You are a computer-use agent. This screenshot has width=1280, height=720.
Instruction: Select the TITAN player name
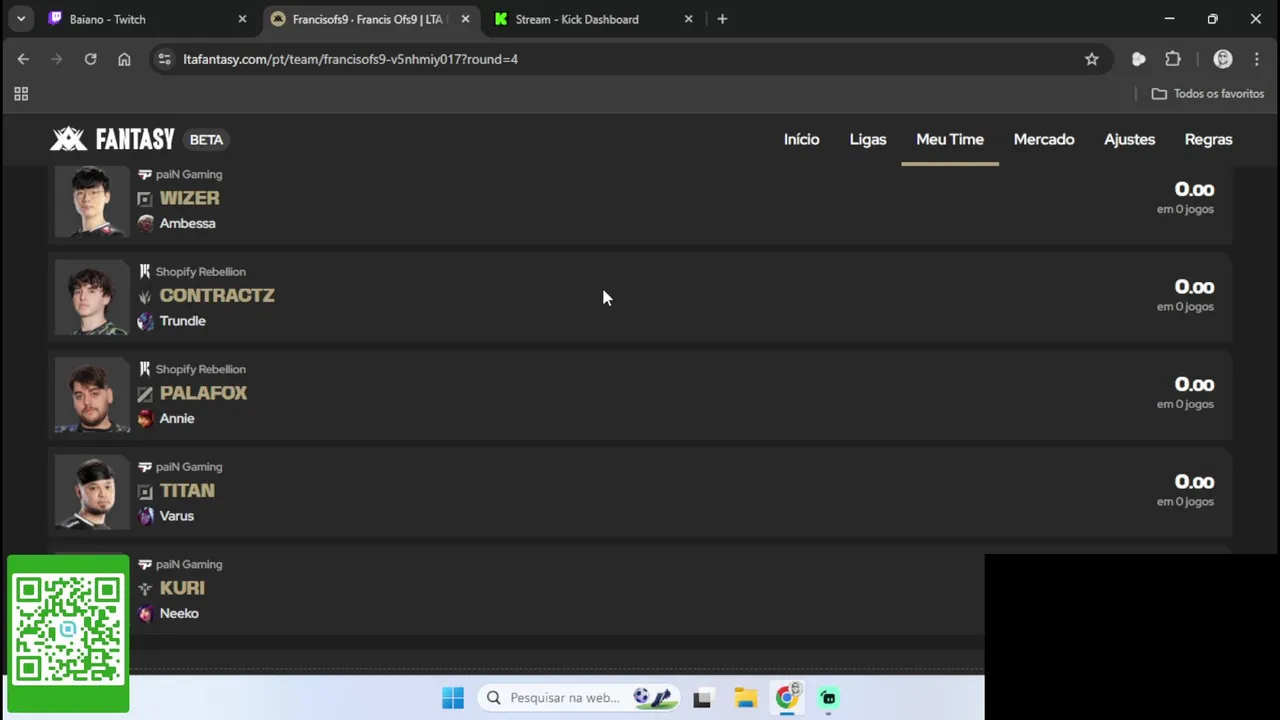tap(187, 491)
